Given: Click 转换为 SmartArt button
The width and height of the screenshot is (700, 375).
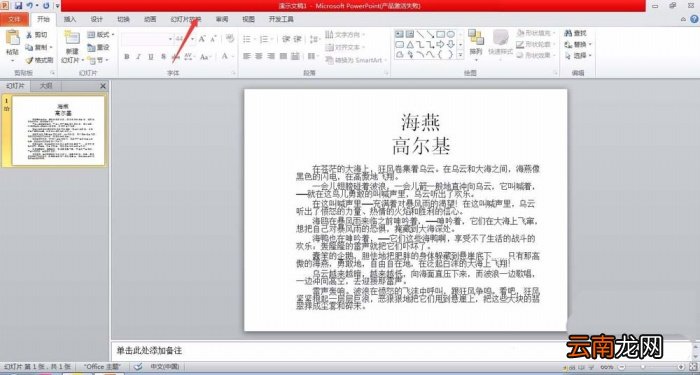Looking at the screenshot, I should pos(356,60).
